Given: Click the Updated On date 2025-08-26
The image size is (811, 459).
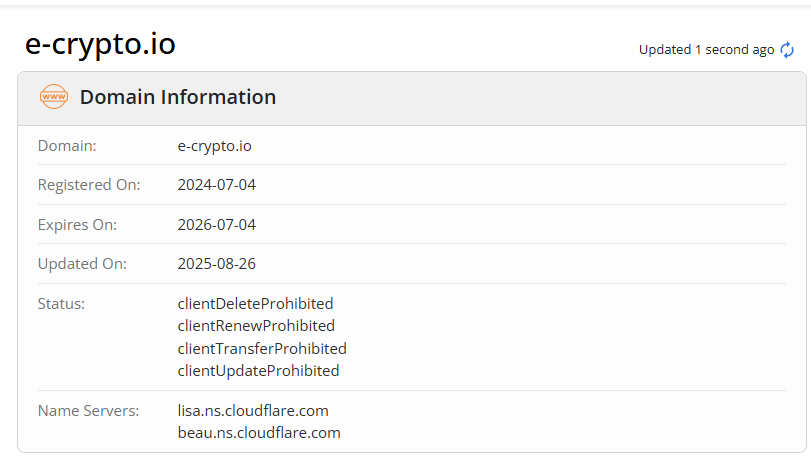Looking at the screenshot, I should pos(216,264).
